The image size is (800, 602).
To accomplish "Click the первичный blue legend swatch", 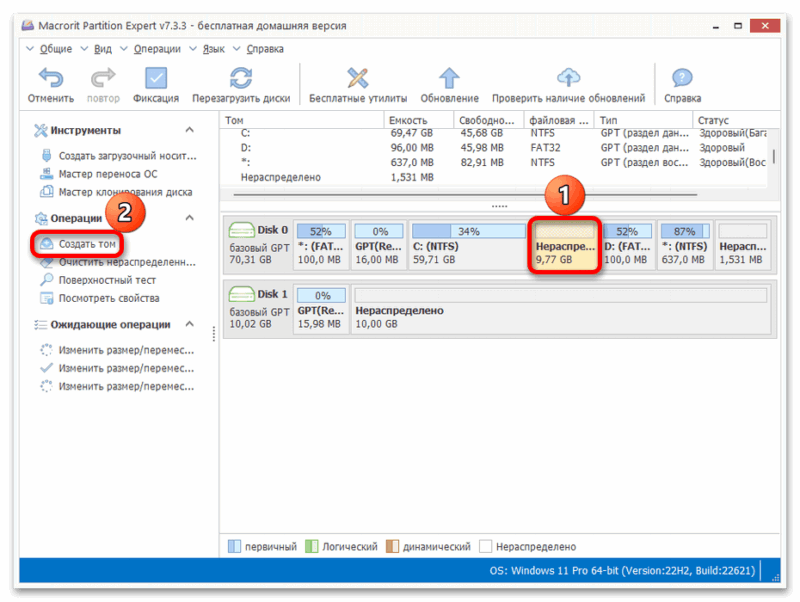I will [x=234, y=546].
